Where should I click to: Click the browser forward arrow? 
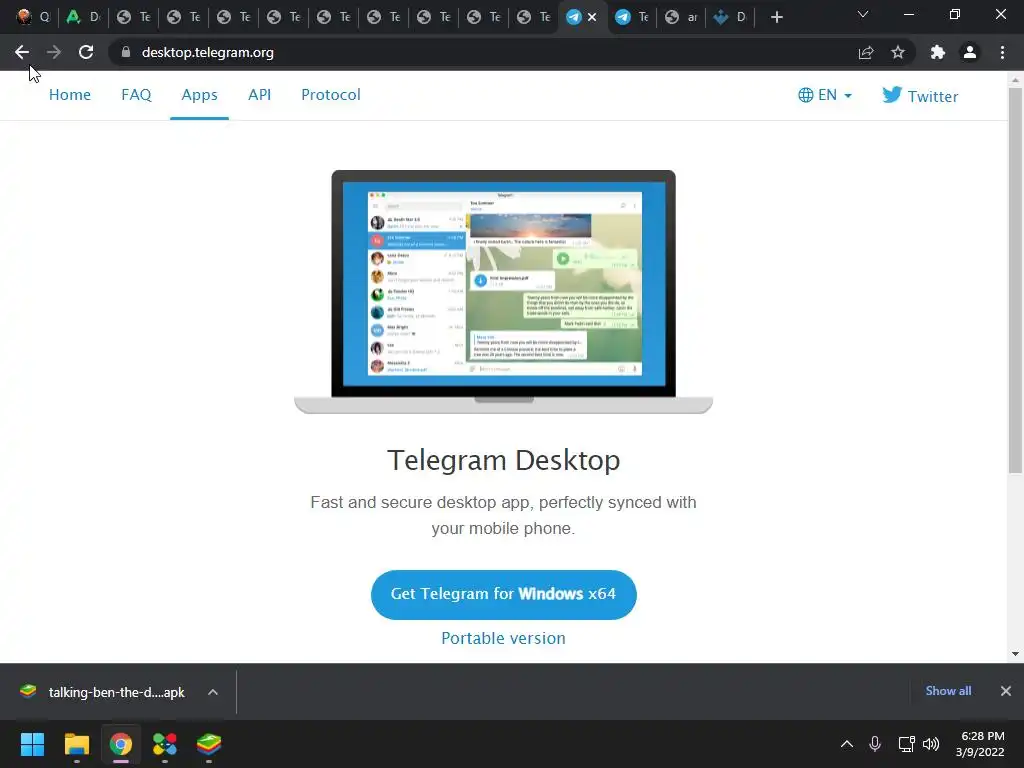(x=54, y=52)
